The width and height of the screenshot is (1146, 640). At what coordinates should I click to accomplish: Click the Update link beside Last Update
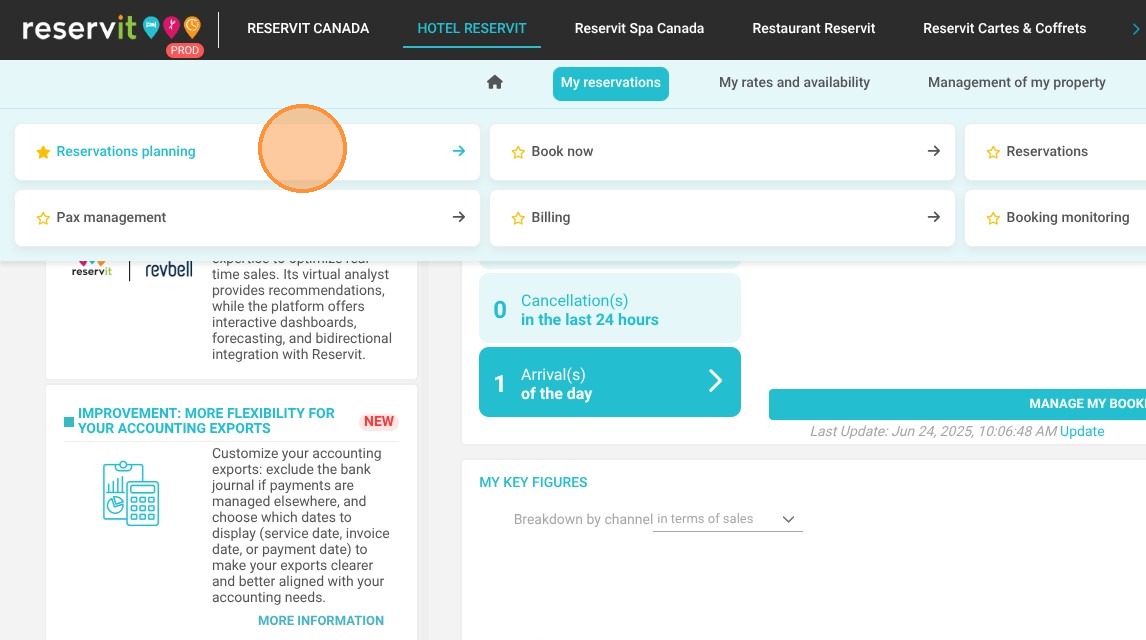(1082, 431)
